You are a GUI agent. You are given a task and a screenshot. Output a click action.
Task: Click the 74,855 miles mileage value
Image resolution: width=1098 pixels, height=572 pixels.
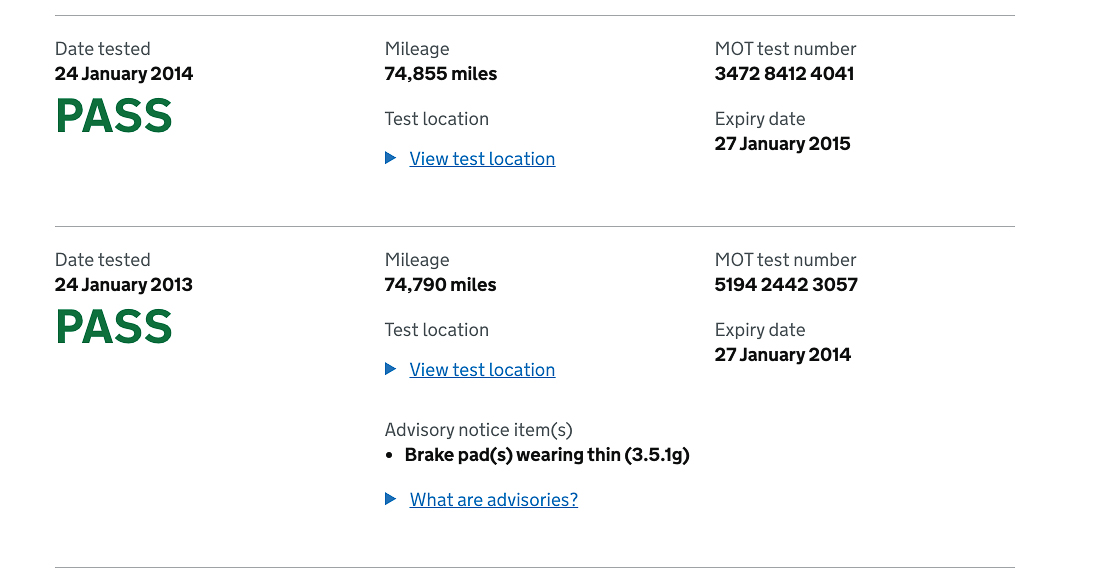coord(440,74)
